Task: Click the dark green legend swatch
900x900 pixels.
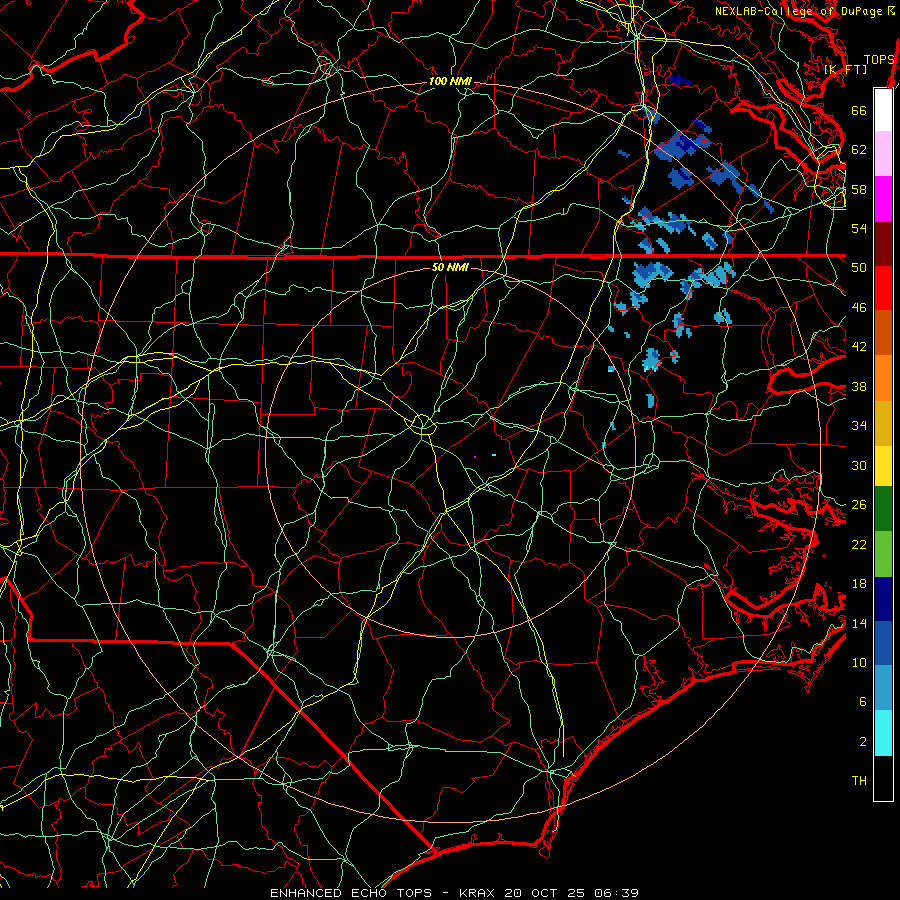Action: coord(883,509)
